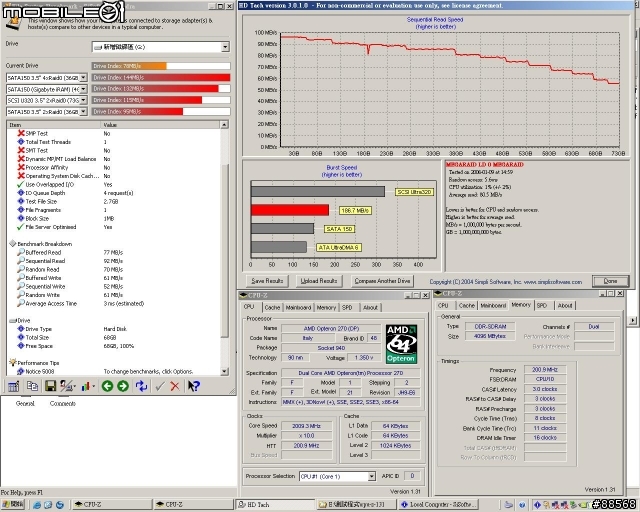
Task: Click the red X Cancel icon
Action: (175, 386)
